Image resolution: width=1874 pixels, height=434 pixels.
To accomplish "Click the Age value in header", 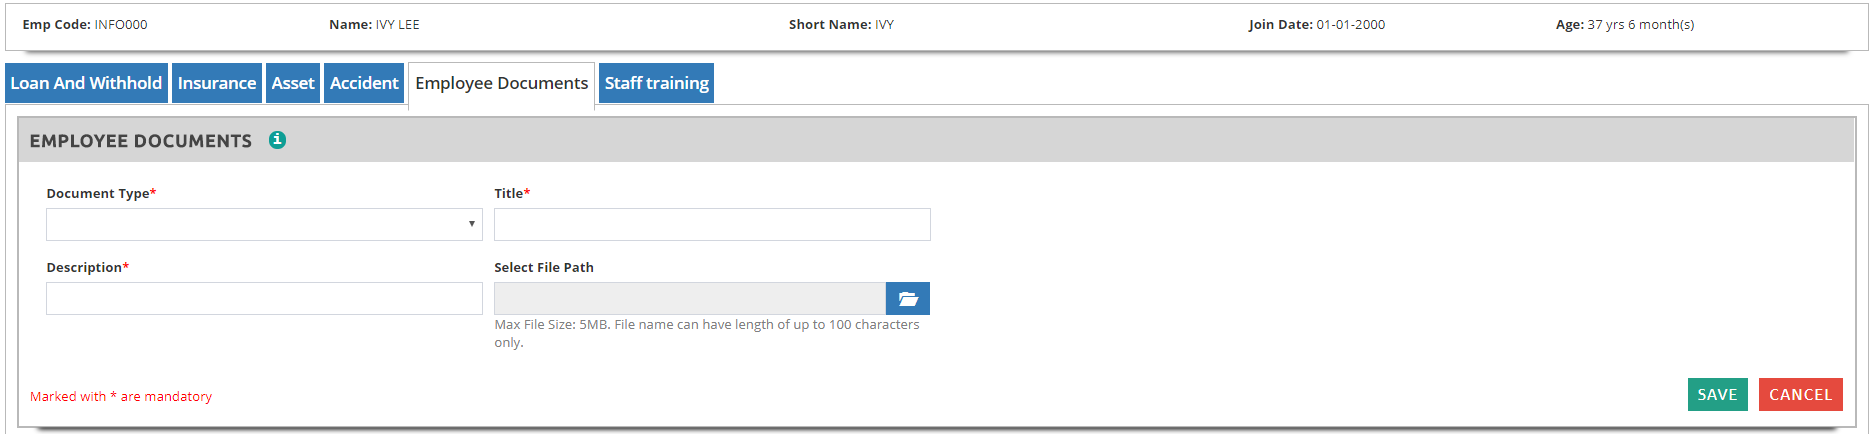I will [x=1640, y=25].
